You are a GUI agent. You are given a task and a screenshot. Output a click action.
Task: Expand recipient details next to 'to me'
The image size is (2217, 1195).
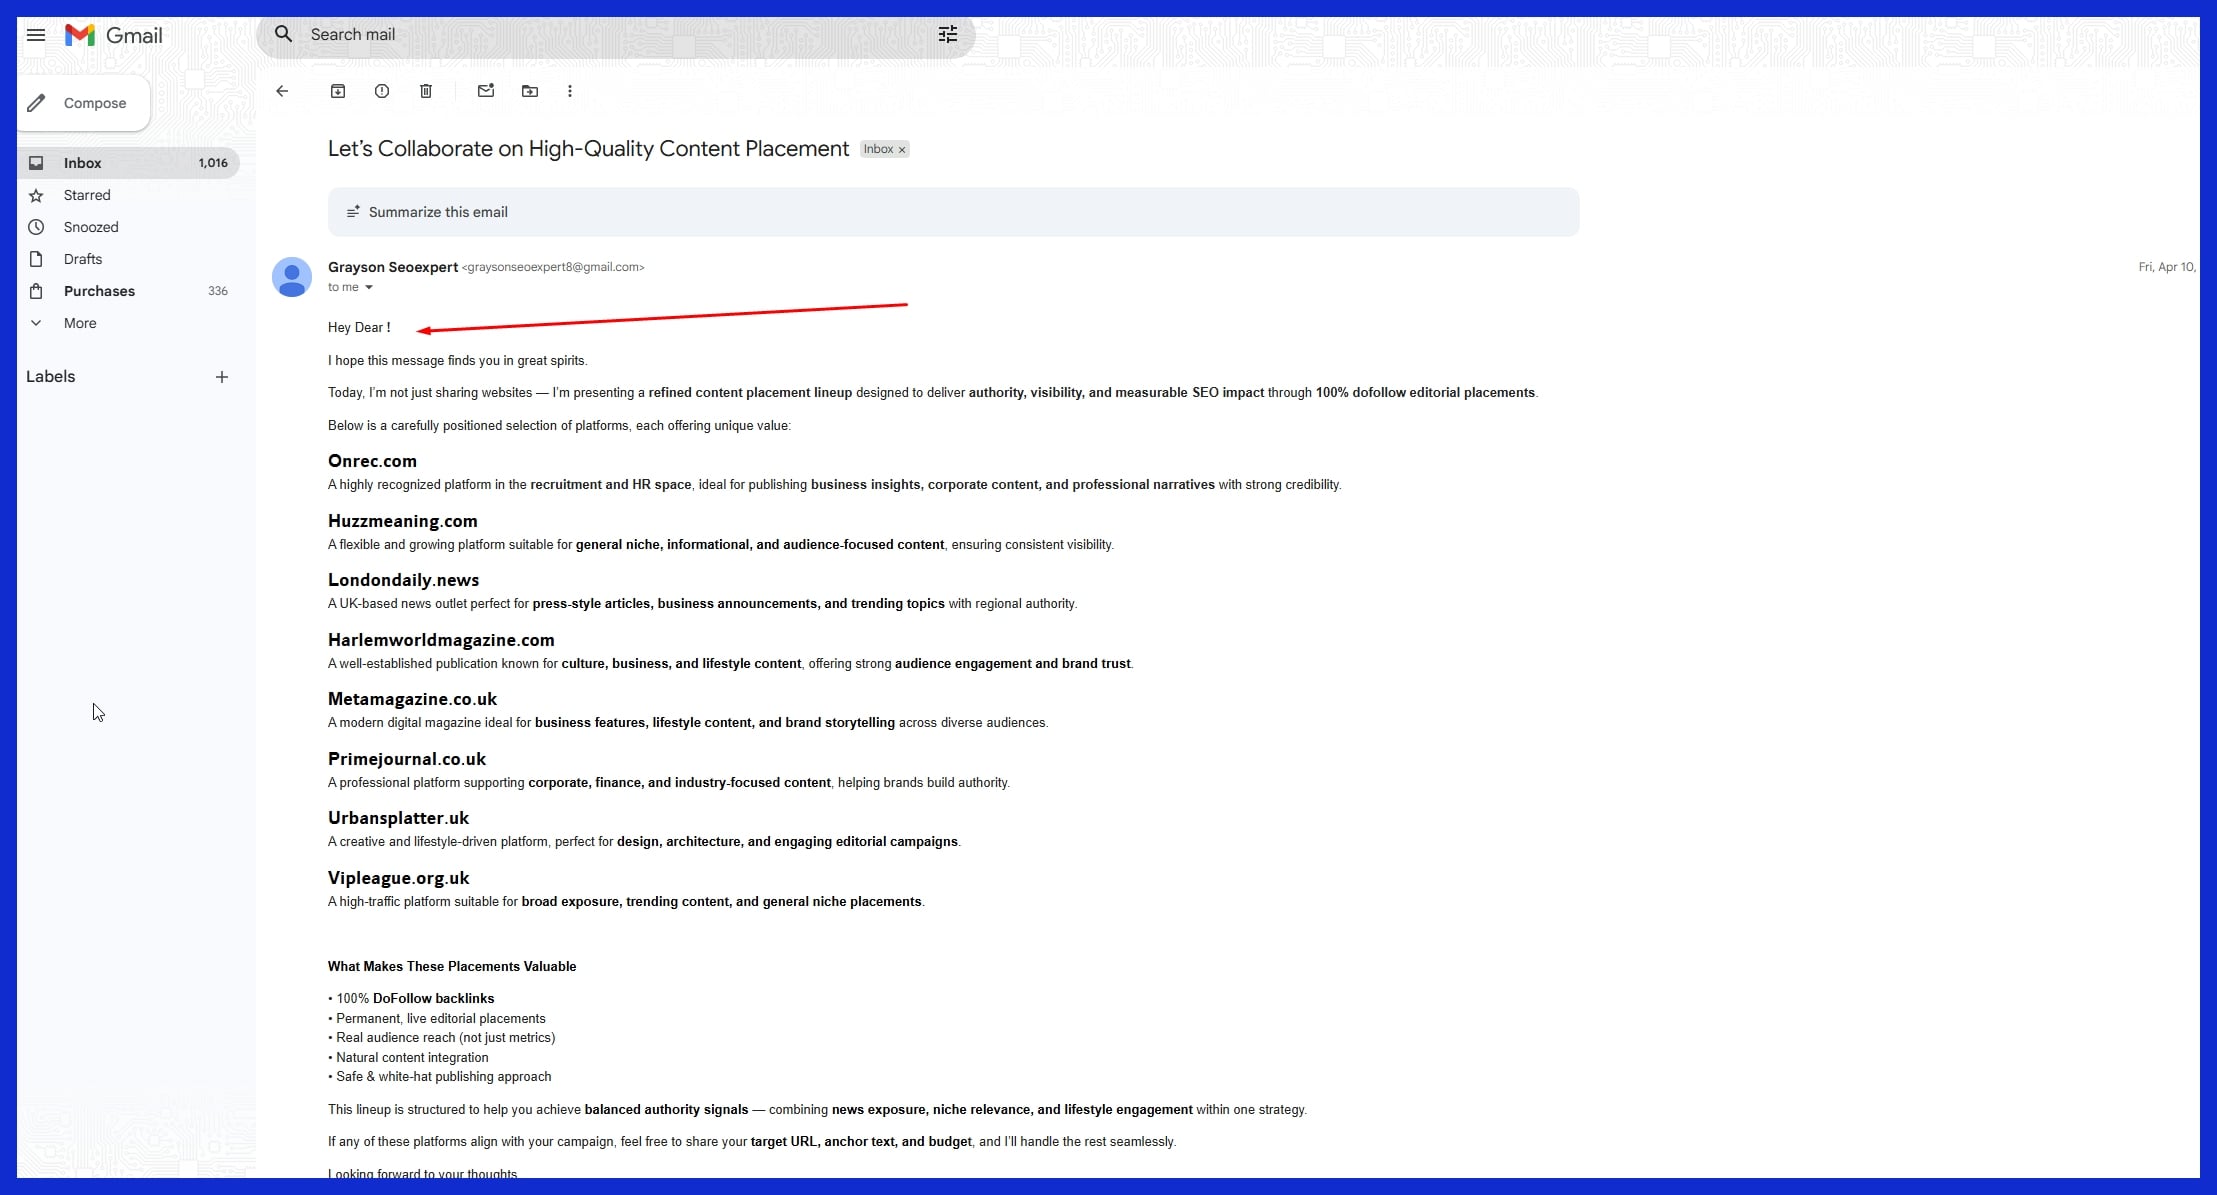coord(369,287)
